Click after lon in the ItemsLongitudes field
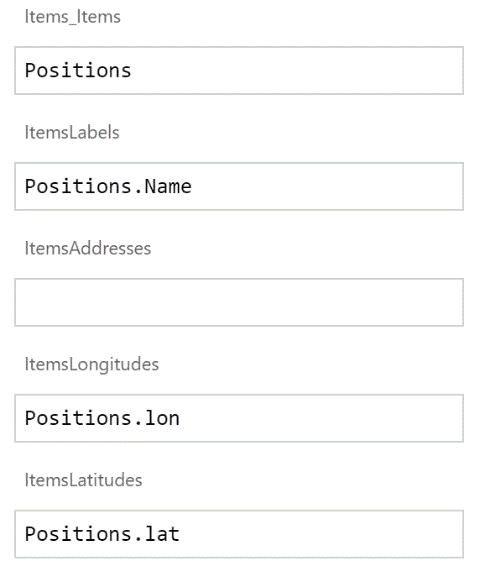 point(181,418)
